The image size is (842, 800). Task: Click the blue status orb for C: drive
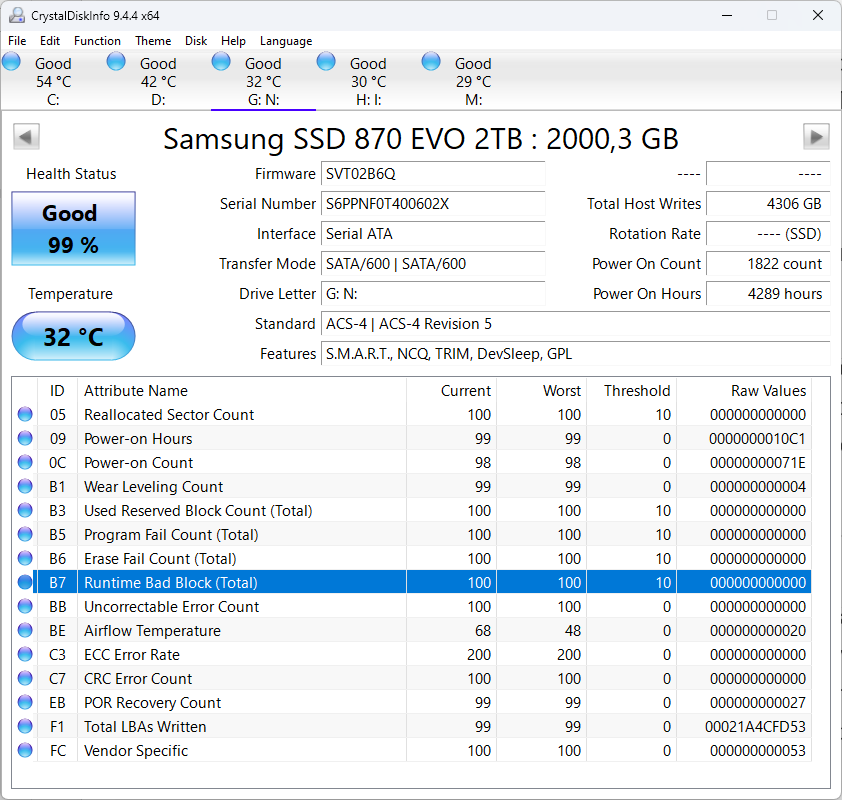pos(11,61)
